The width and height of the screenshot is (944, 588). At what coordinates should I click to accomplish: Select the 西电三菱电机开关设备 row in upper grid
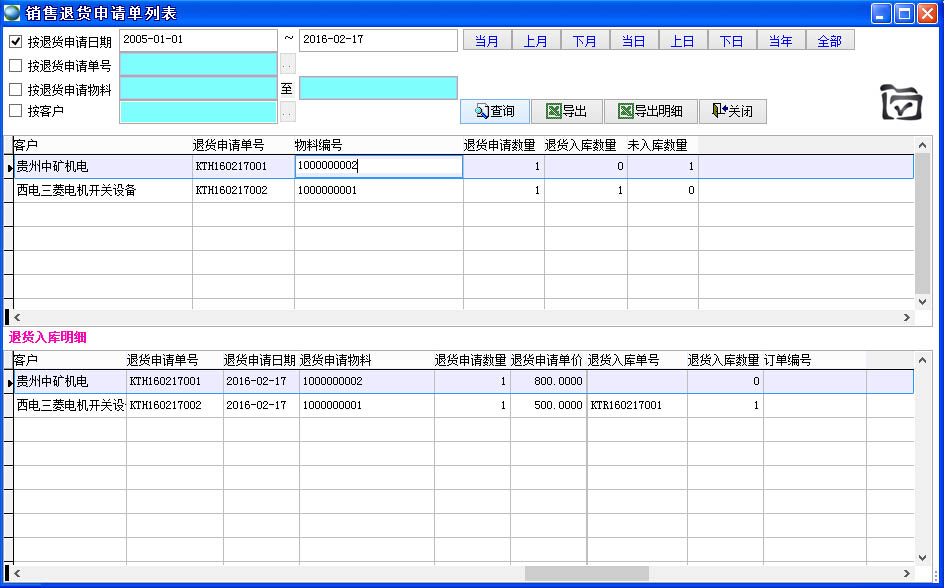pos(102,190)
